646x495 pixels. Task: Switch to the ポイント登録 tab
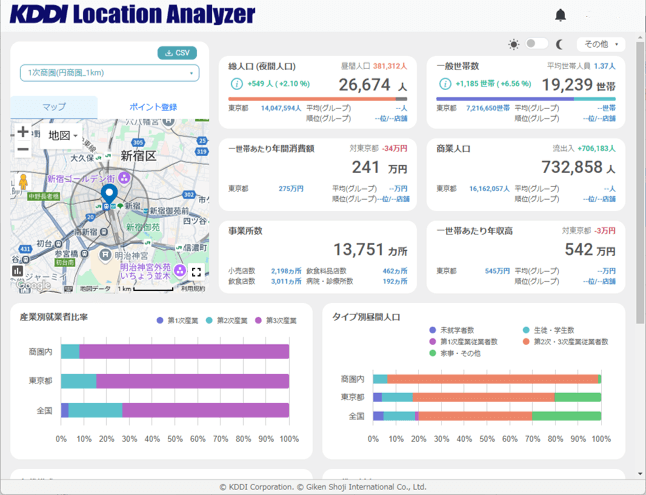coord(153,107)
